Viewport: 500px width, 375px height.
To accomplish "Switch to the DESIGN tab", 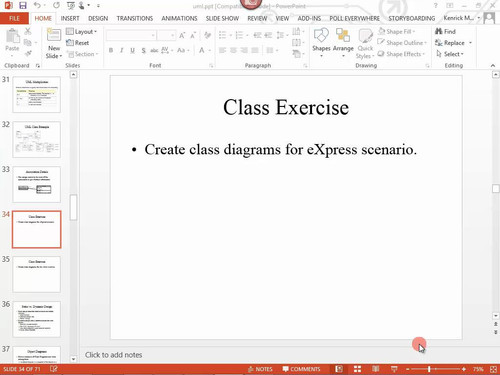I will tap(98, 18).
